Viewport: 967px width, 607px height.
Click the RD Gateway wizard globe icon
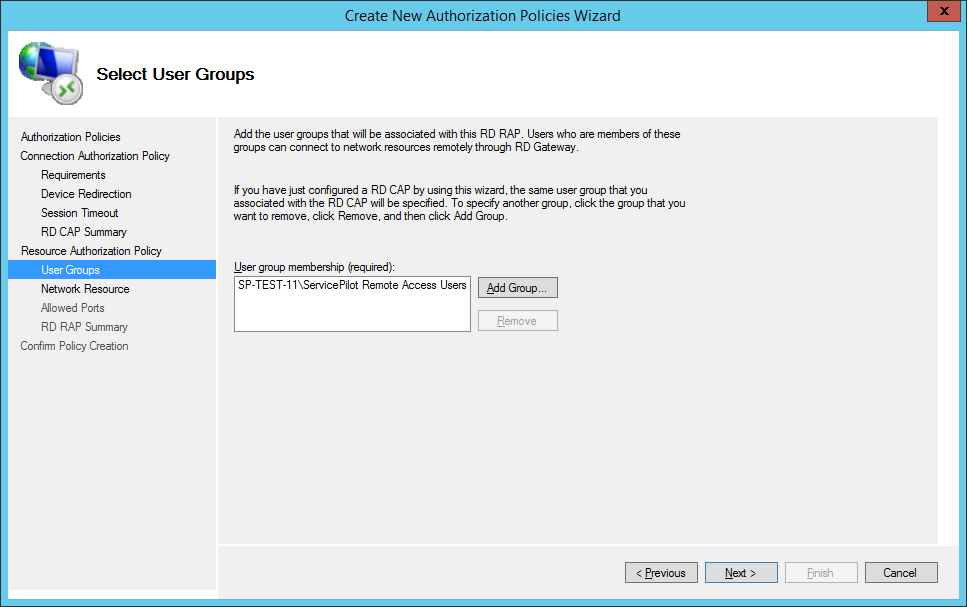[50, 74]
